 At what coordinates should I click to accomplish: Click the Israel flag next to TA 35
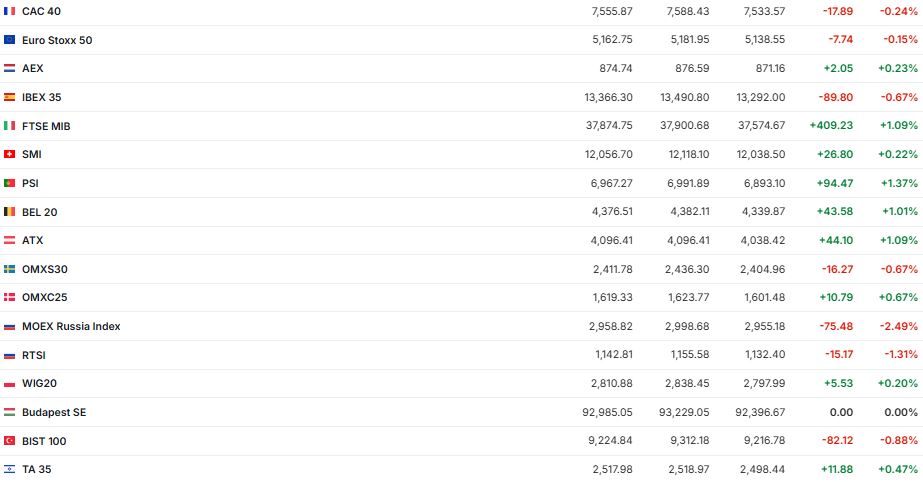click(x=9, y=469)
